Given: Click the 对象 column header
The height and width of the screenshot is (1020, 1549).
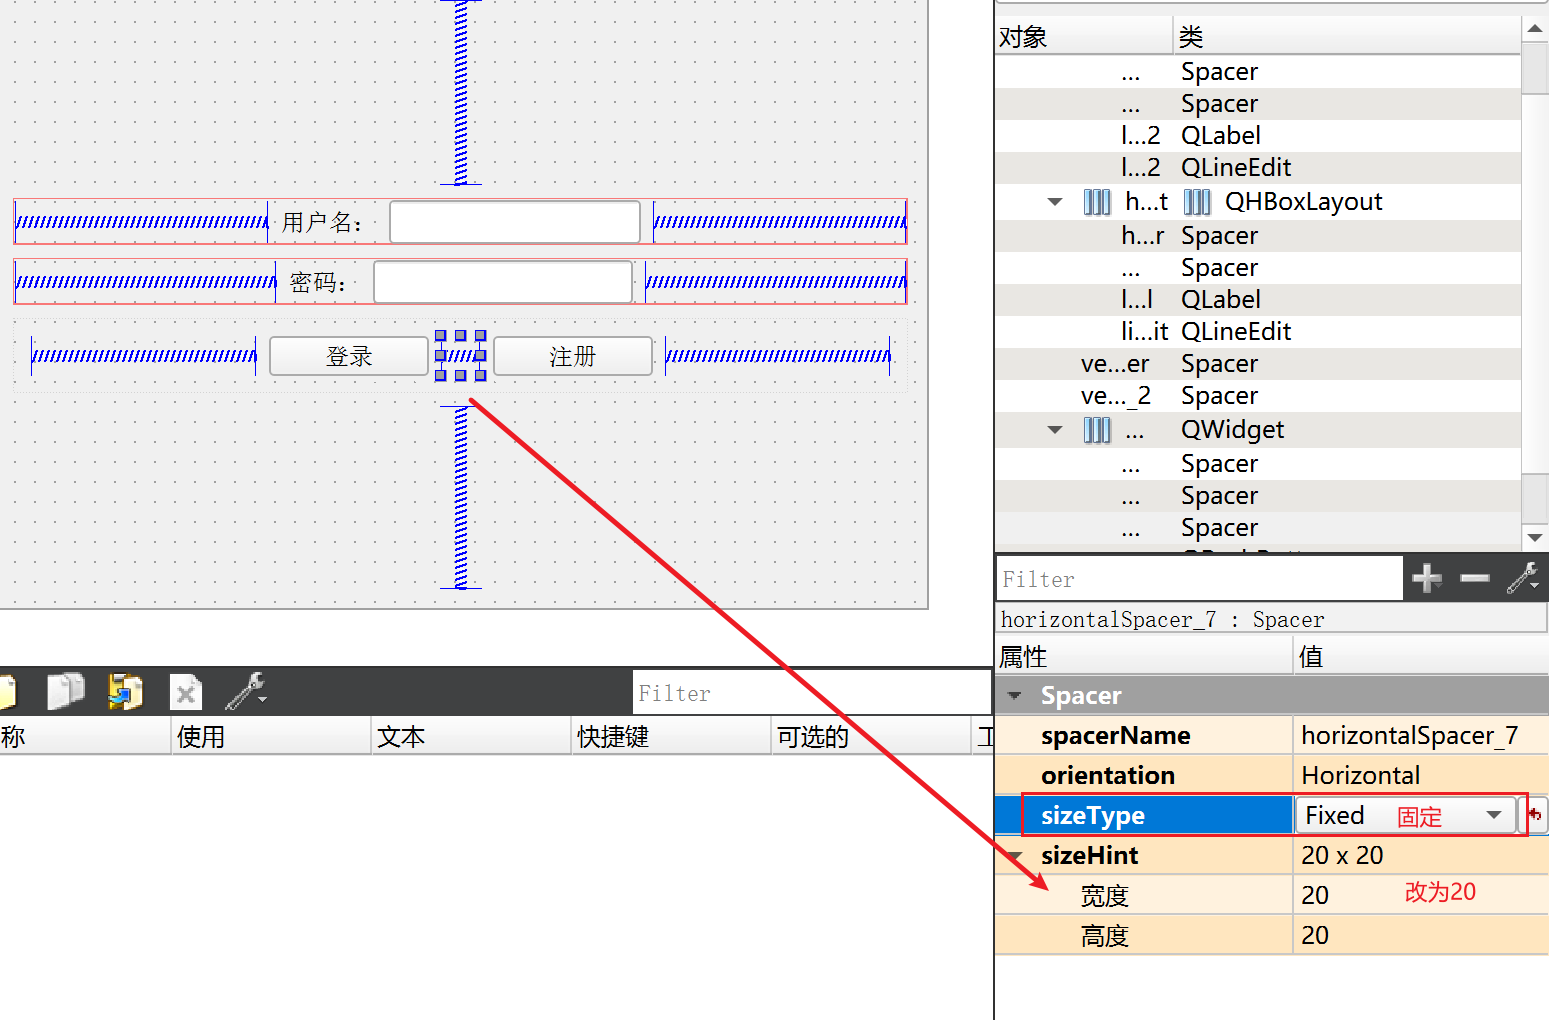Looking at the screenshot, I should [x=1084, y=37].
